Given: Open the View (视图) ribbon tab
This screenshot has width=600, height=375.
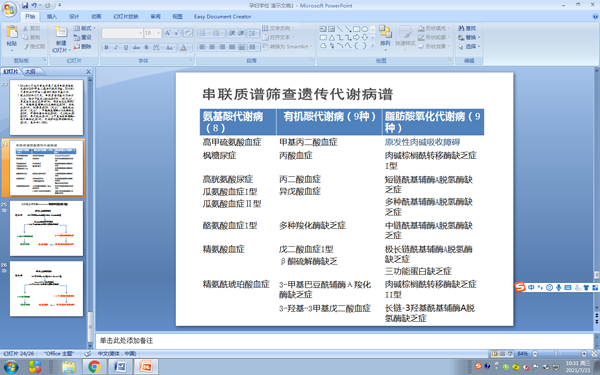Looking at the screenshot, I should coord(178,16).
